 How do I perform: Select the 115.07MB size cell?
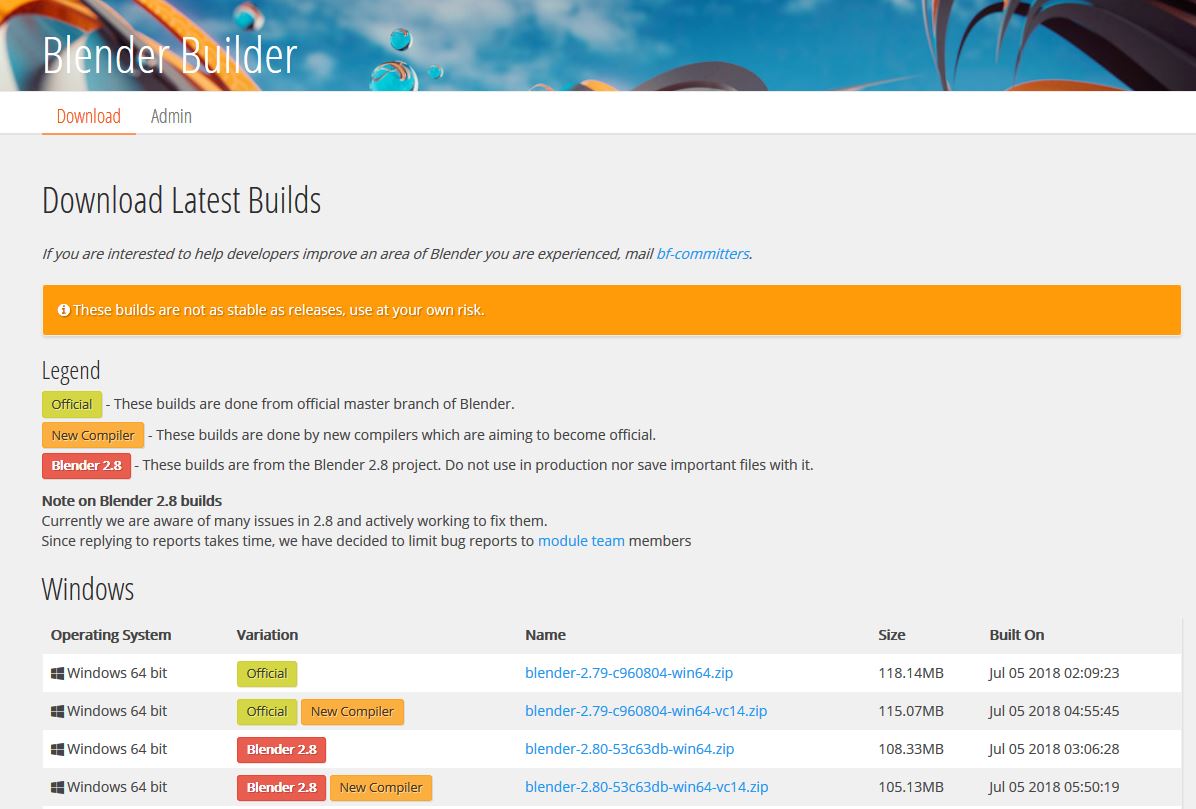(x=911, y=711)
